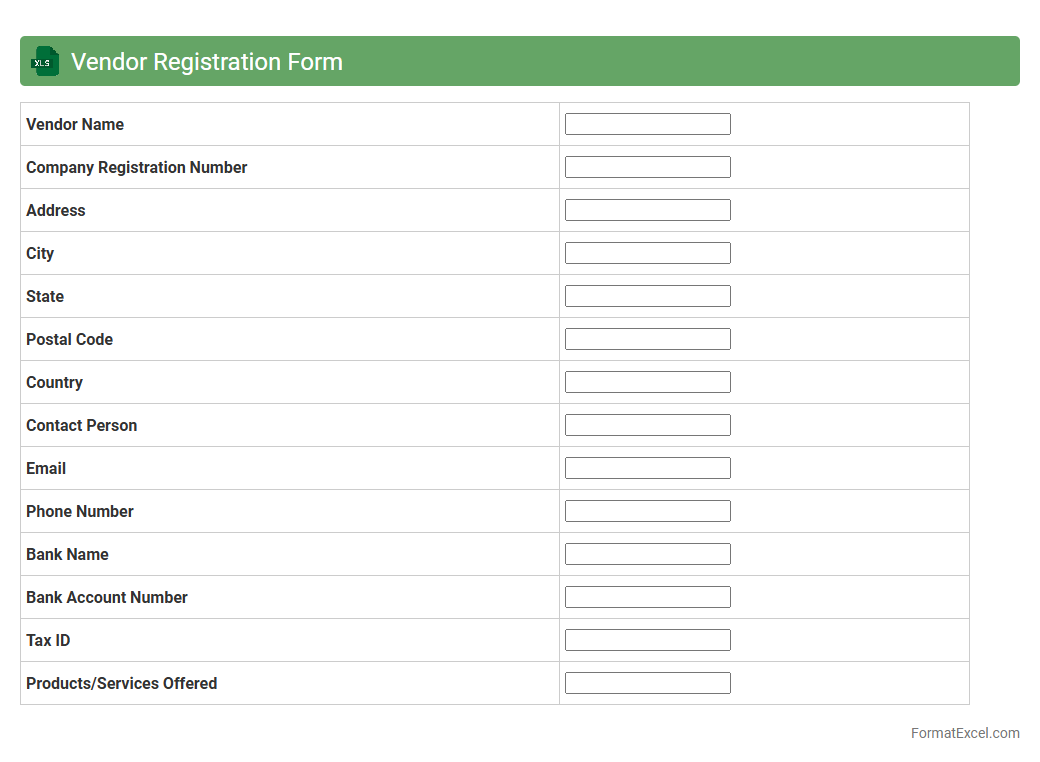Focus the Products/Services Offered field

tap(647, 683)
